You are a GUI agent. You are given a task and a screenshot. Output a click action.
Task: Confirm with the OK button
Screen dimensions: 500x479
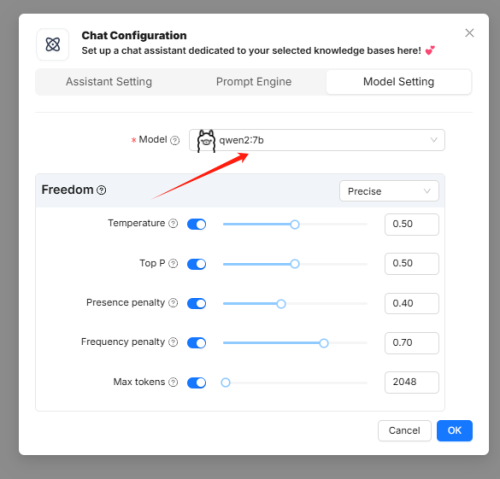455,430
